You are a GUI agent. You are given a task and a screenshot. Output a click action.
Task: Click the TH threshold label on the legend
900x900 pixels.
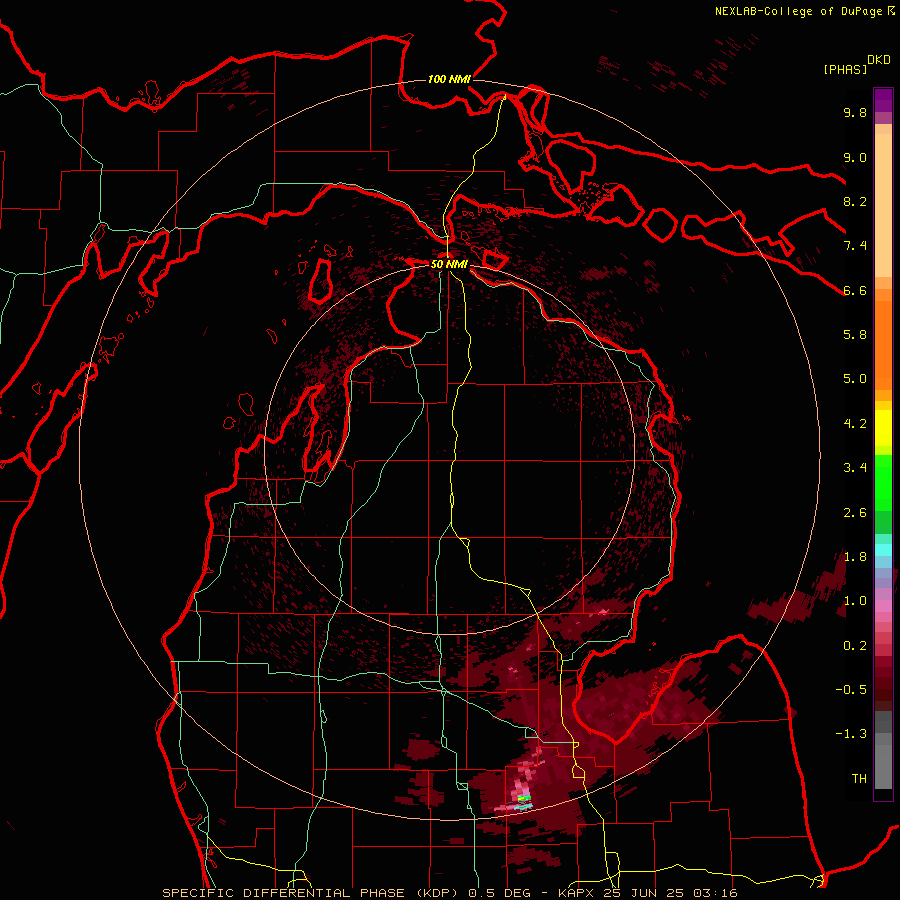coord(859,779)
